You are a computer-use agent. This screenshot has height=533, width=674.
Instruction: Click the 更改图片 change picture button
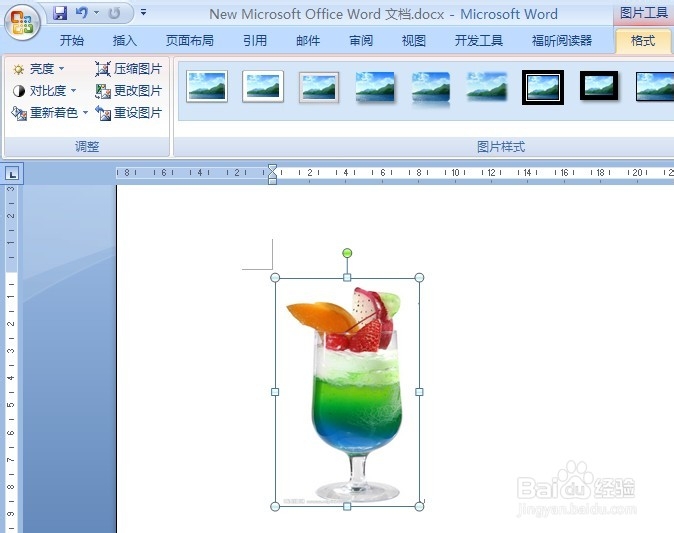coord(129,91)
